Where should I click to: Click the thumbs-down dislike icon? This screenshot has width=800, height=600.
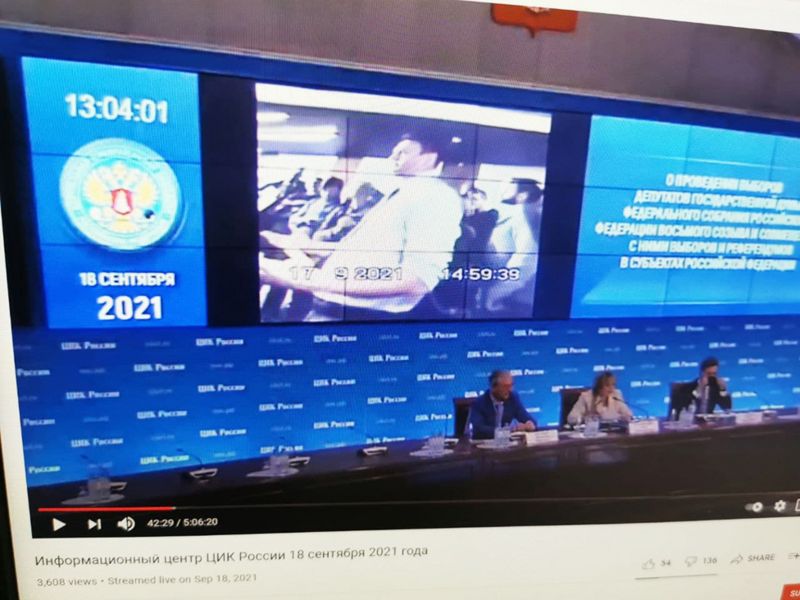(691, 561)
